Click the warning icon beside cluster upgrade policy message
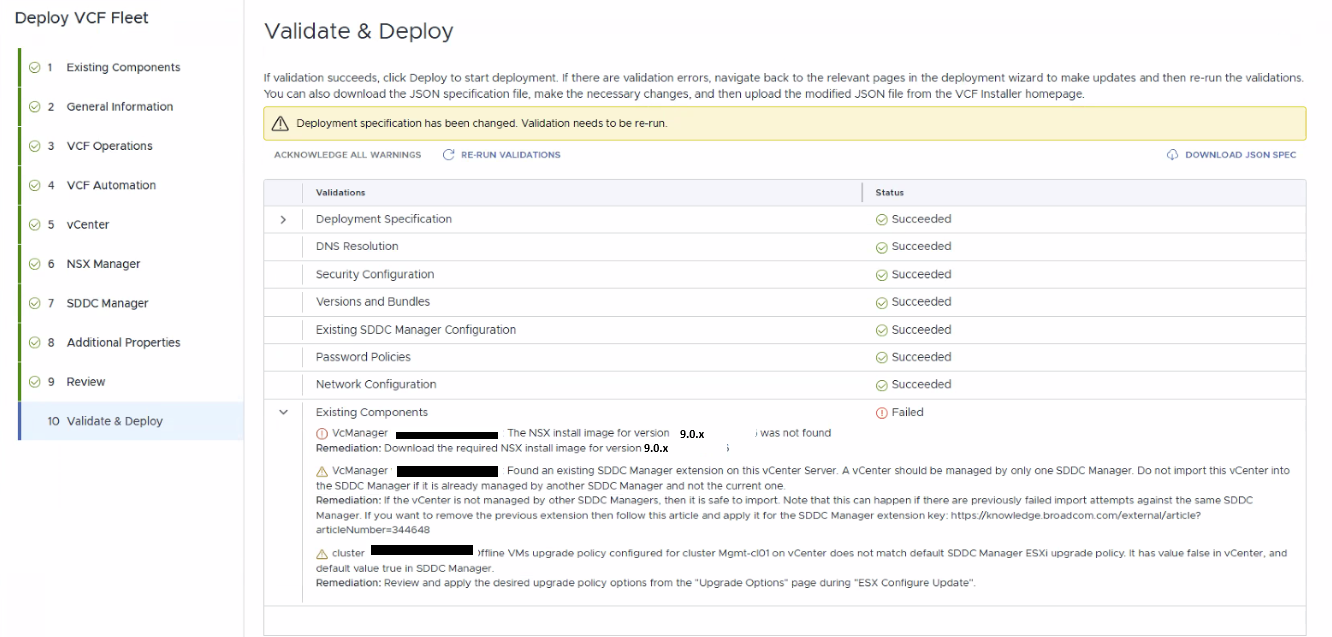This screenshot has height=637, width=1332. click(x=322, y=553)
